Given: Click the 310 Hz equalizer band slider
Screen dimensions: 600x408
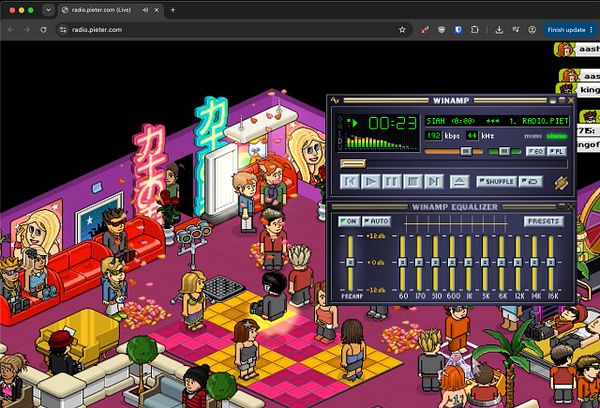Looking at the screenshot, I should tap(435, 263).
